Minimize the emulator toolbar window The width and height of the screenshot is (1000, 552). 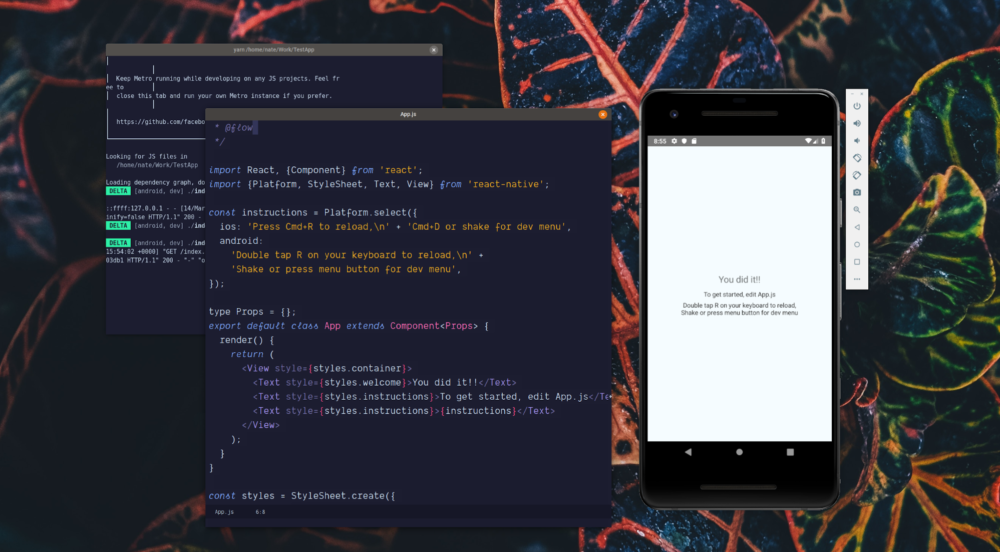[852, 94]
